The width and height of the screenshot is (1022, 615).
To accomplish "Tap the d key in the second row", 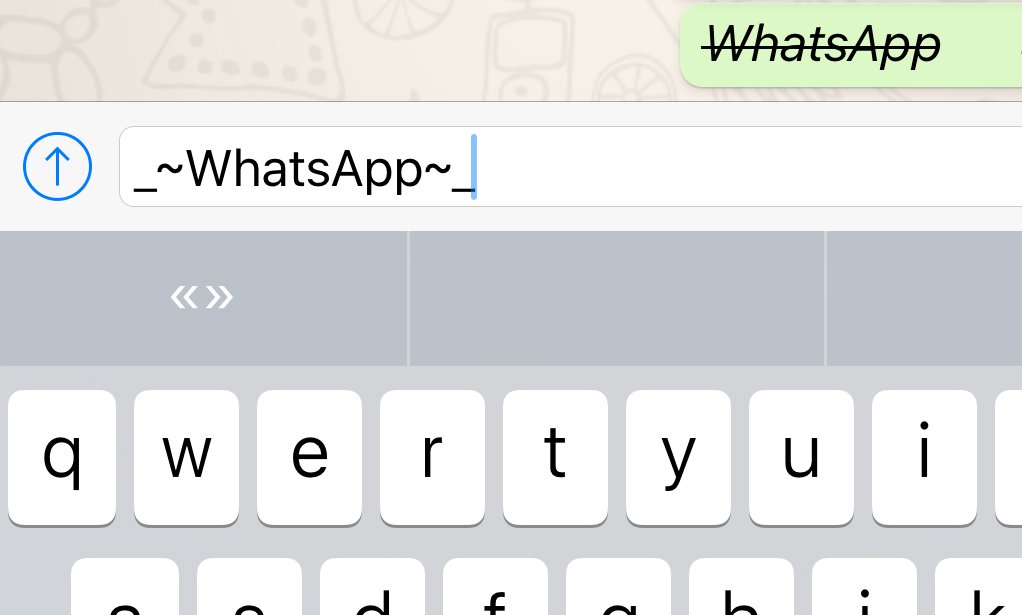I will tap(372, 586).
